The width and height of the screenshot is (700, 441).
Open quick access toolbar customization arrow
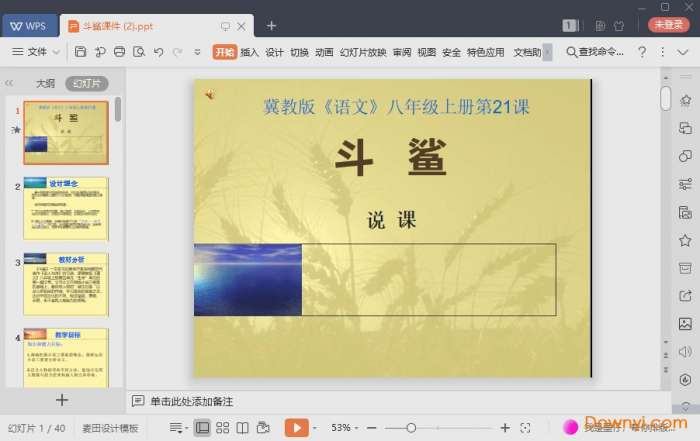pos(197,52)
